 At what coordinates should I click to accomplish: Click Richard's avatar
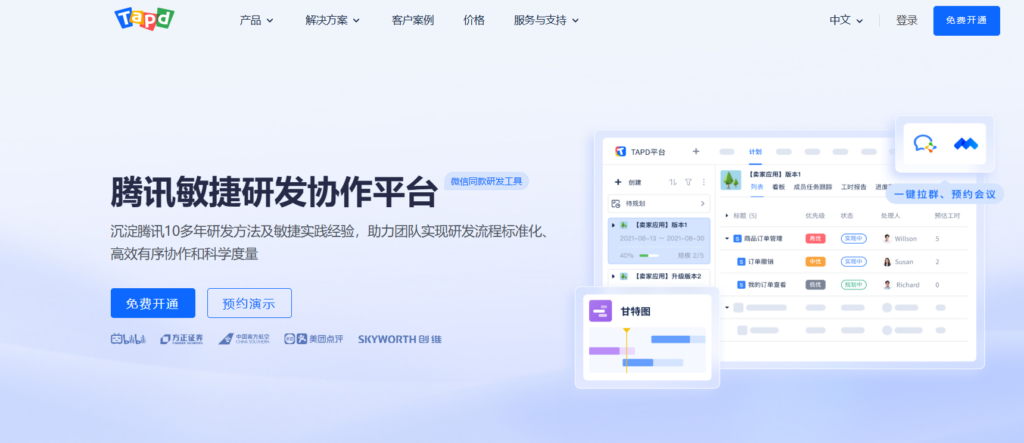point(887,285)
